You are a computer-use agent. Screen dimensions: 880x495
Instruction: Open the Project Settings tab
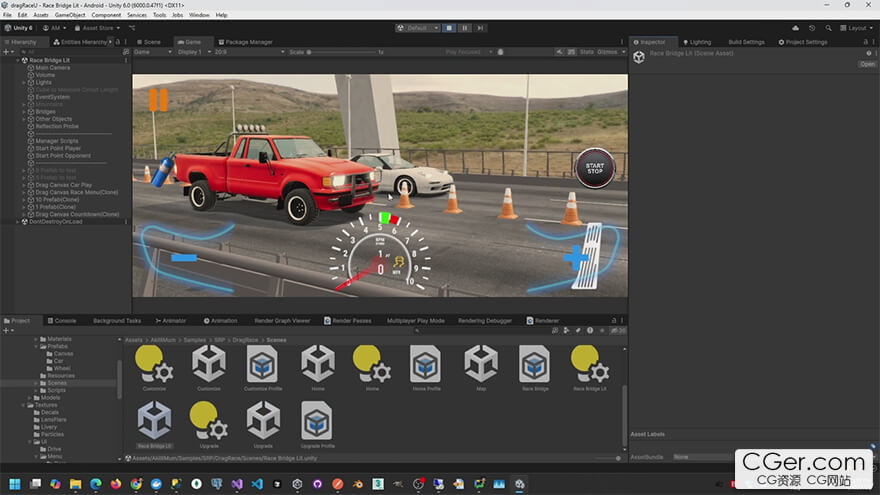click(x=803, y=42)
